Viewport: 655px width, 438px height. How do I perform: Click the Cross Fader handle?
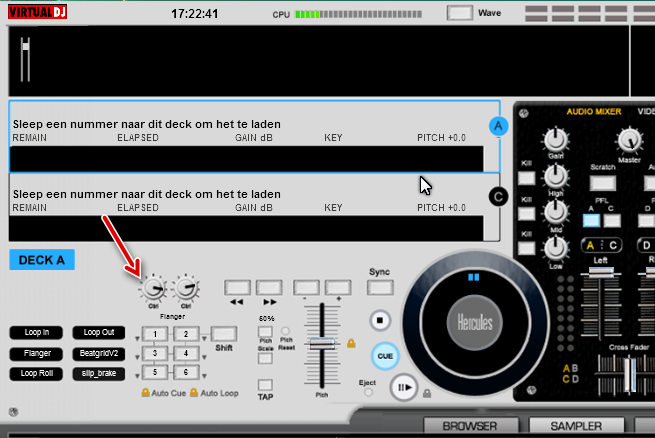pyautogui.click(x=630, y=375)
